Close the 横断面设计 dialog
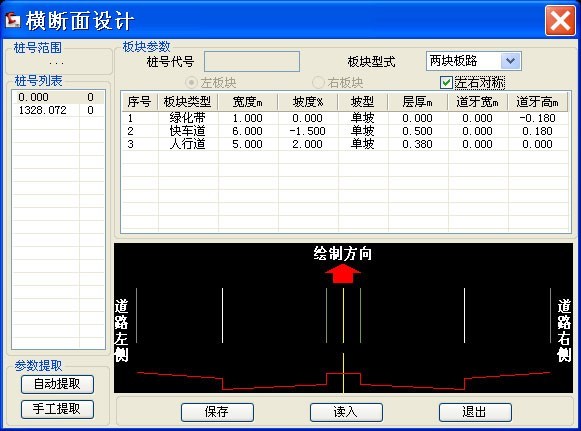 click(x=560, y=21)
